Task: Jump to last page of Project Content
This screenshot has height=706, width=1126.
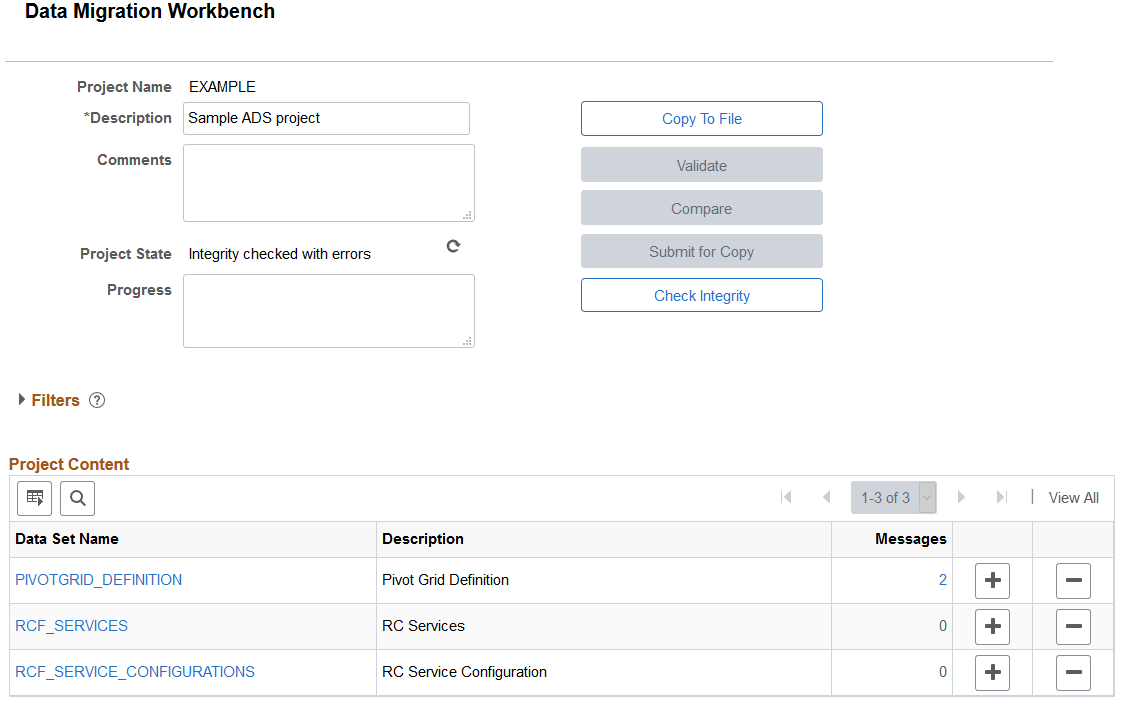Action: coord(1001,497)
